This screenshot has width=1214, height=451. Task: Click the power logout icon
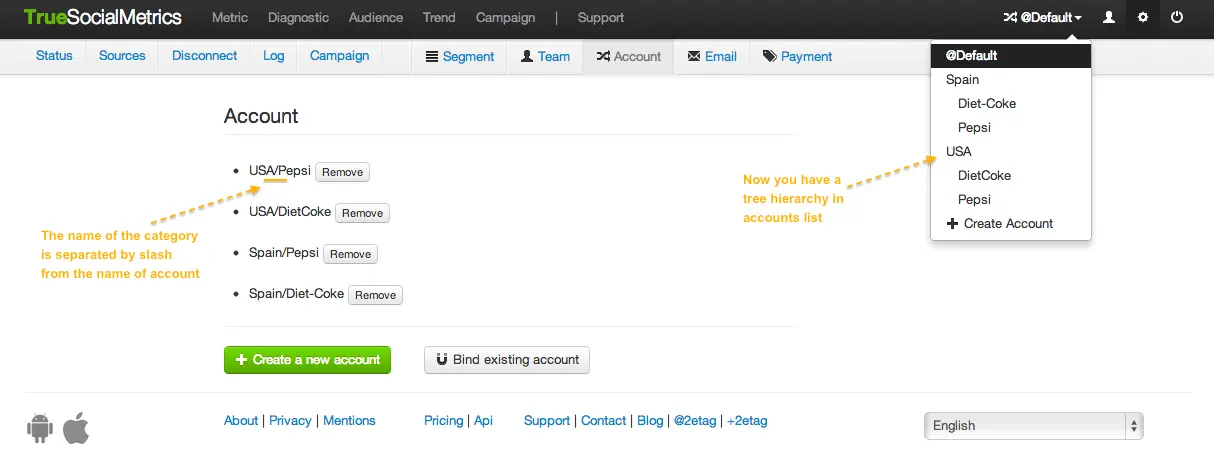pyautogui.click(x=1177, y=18)
